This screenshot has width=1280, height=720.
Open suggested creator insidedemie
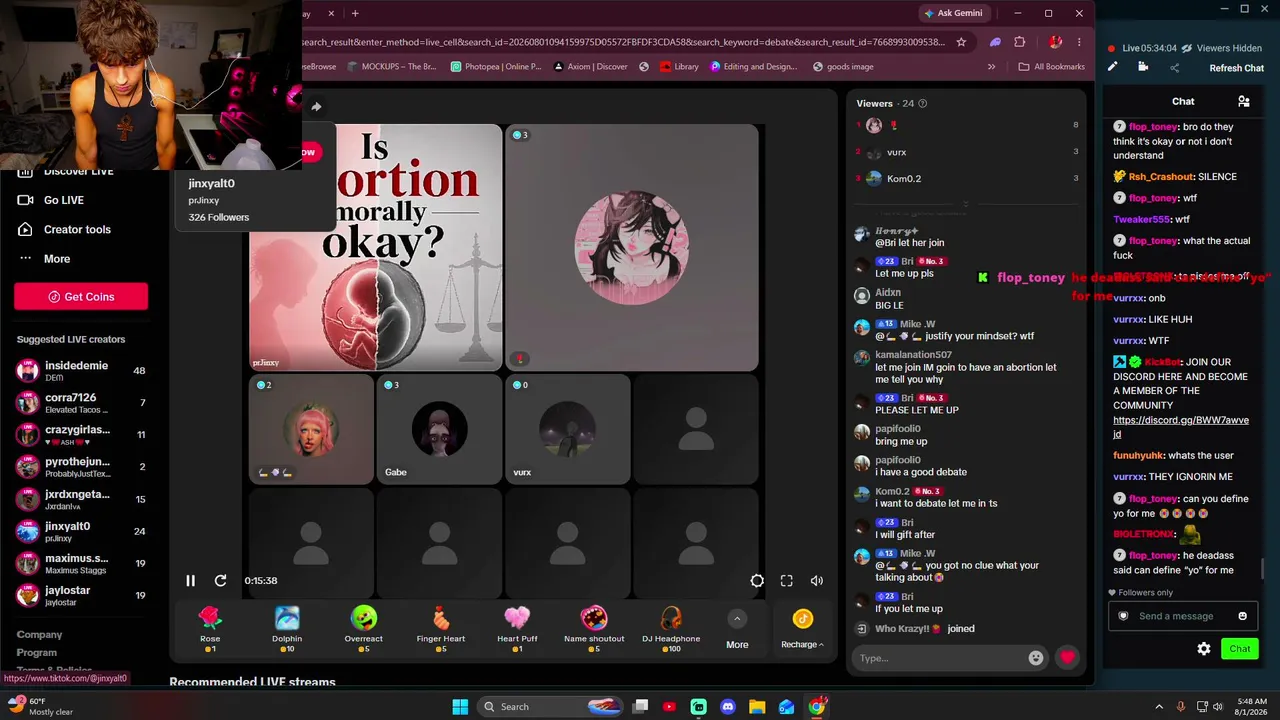[81, 370]
